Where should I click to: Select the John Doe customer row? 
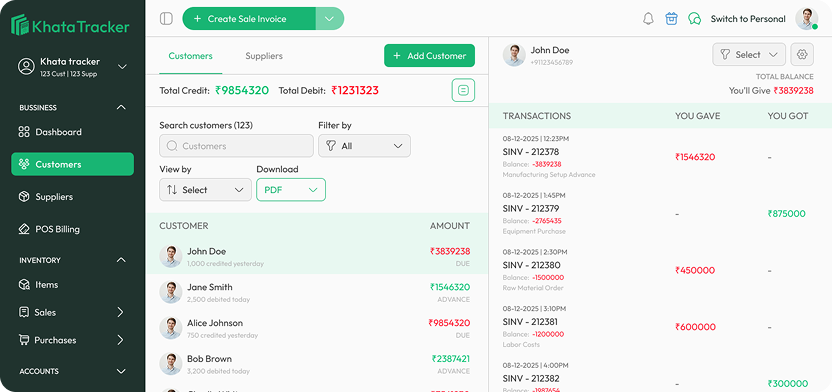317,256
